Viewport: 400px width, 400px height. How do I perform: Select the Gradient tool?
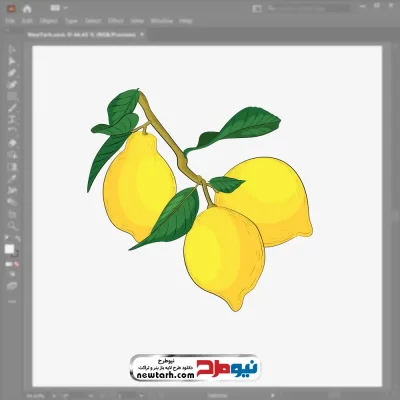coord(12,167)
